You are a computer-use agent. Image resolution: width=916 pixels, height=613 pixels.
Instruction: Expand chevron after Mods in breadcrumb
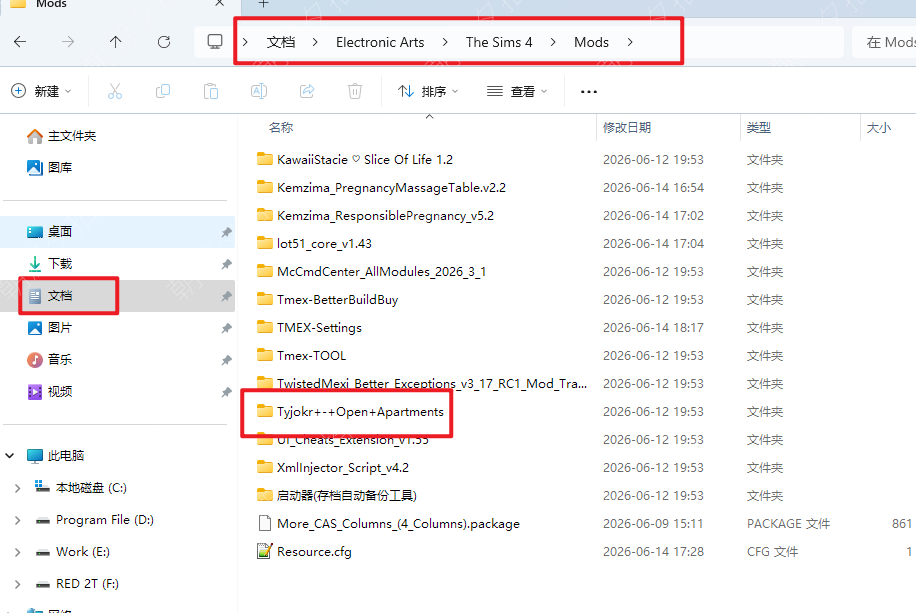point(630,42)
